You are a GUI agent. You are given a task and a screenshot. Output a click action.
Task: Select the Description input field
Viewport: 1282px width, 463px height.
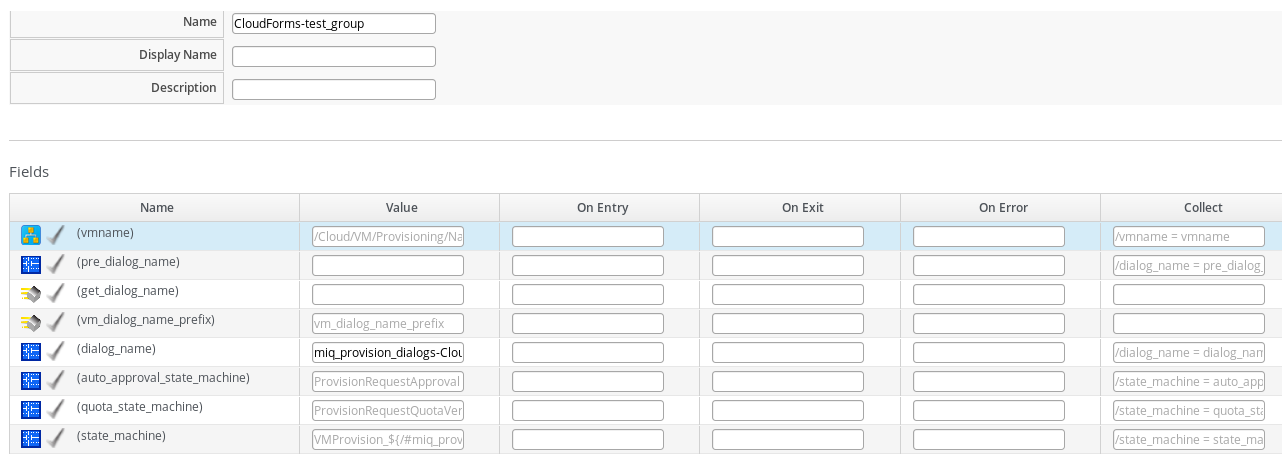[x=333, y=89]
